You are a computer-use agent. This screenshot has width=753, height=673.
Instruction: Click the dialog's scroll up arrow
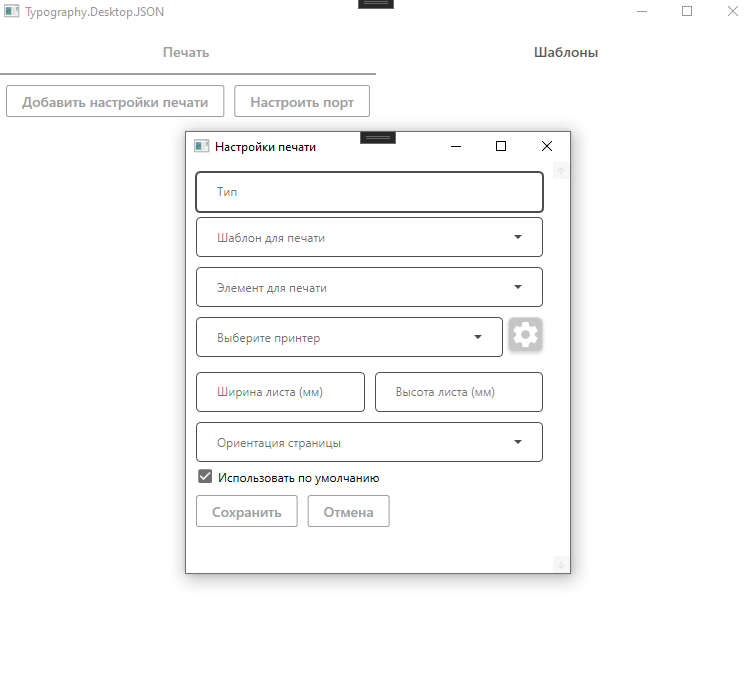point(561,171)
